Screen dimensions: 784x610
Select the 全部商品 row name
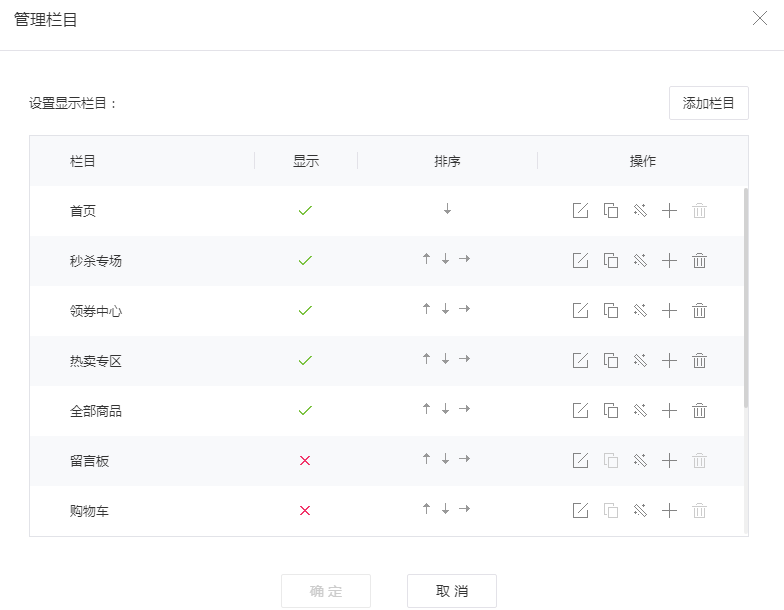point(96,411)
